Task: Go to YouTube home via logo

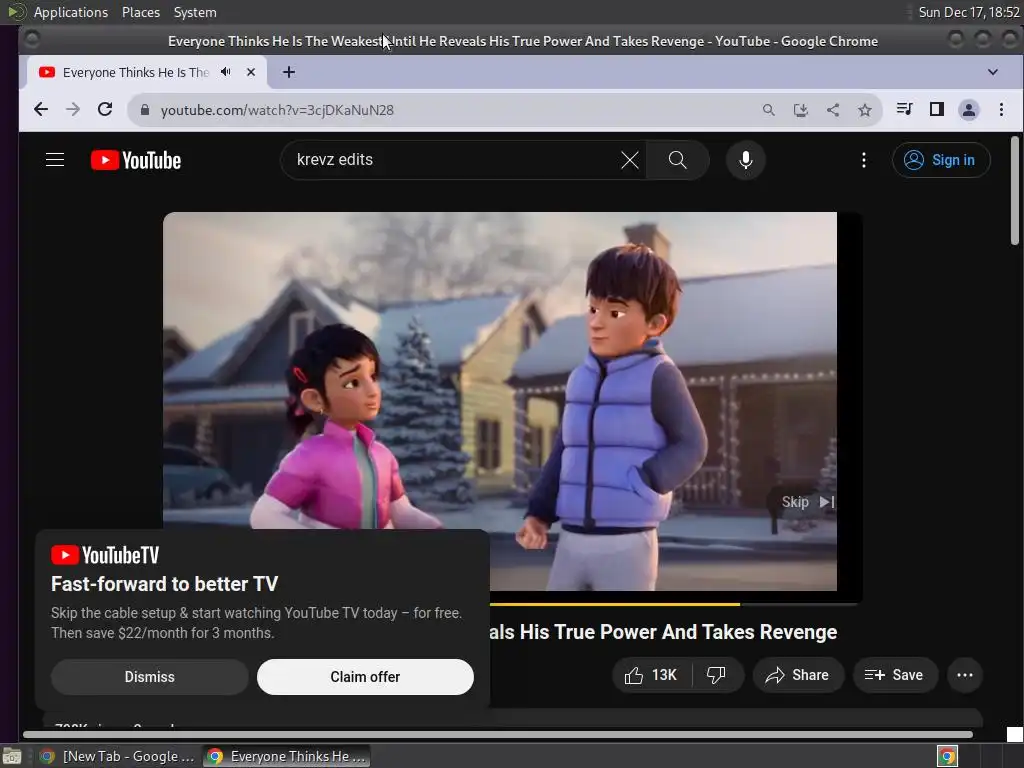Action: [x=136, y=160]
